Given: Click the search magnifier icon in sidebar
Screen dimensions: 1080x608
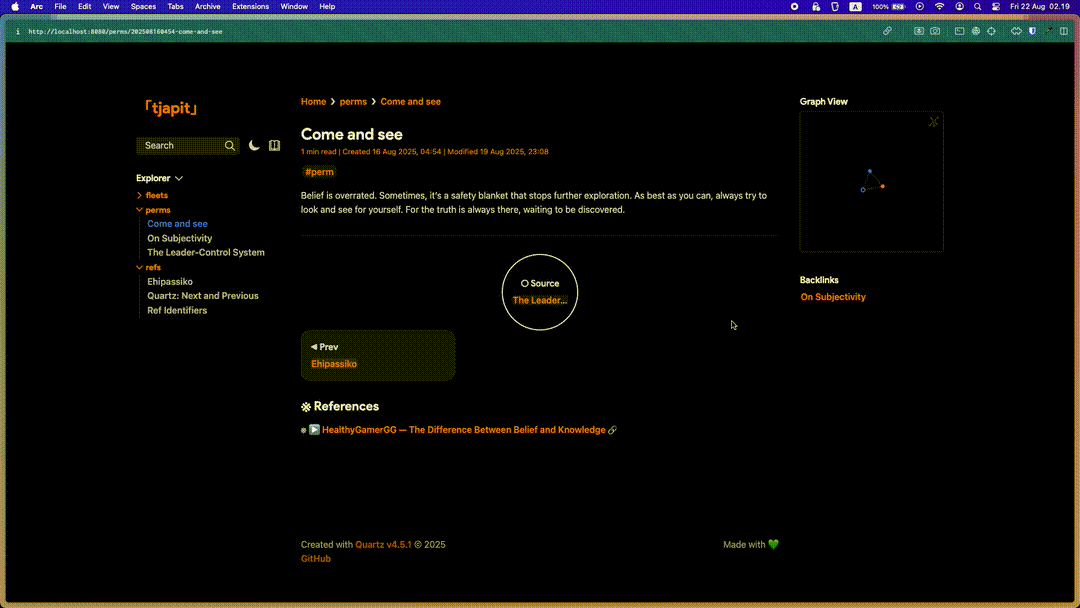Looking at the screenshot, I should point(230,146).
